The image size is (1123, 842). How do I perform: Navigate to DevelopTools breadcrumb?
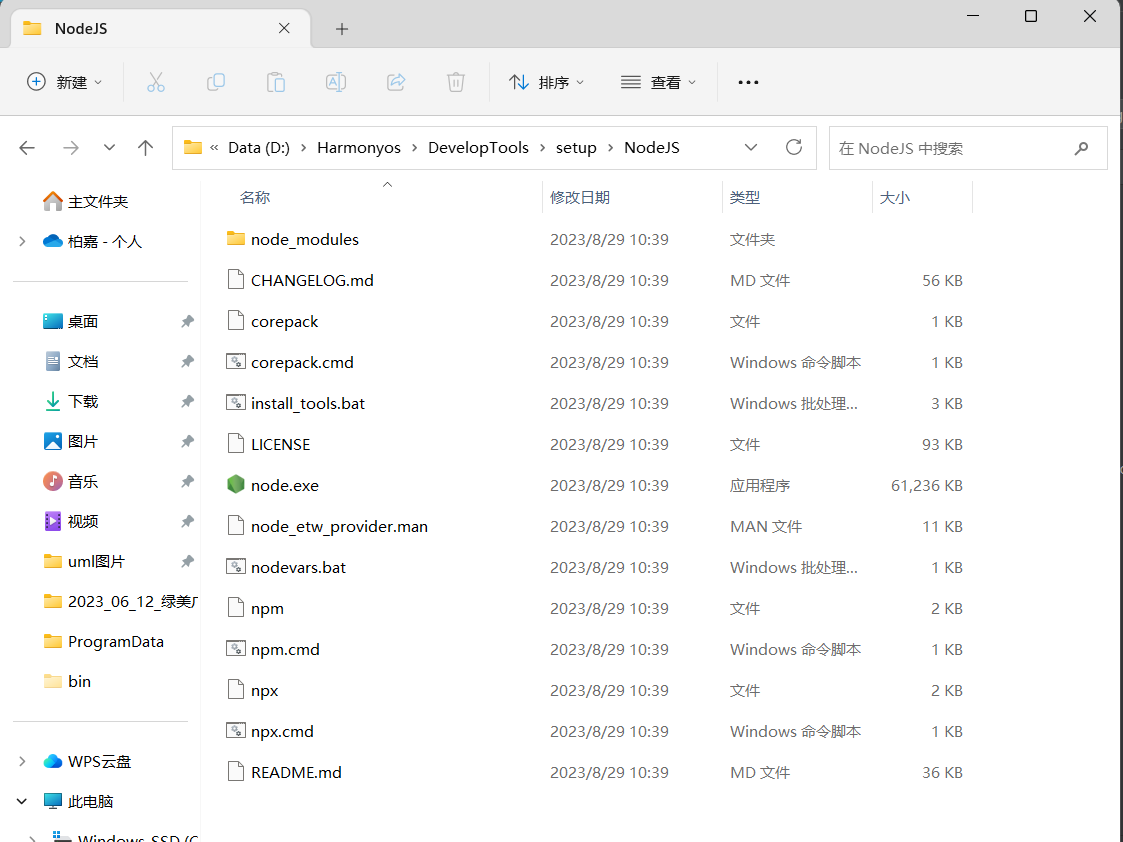tap(478, 147)
